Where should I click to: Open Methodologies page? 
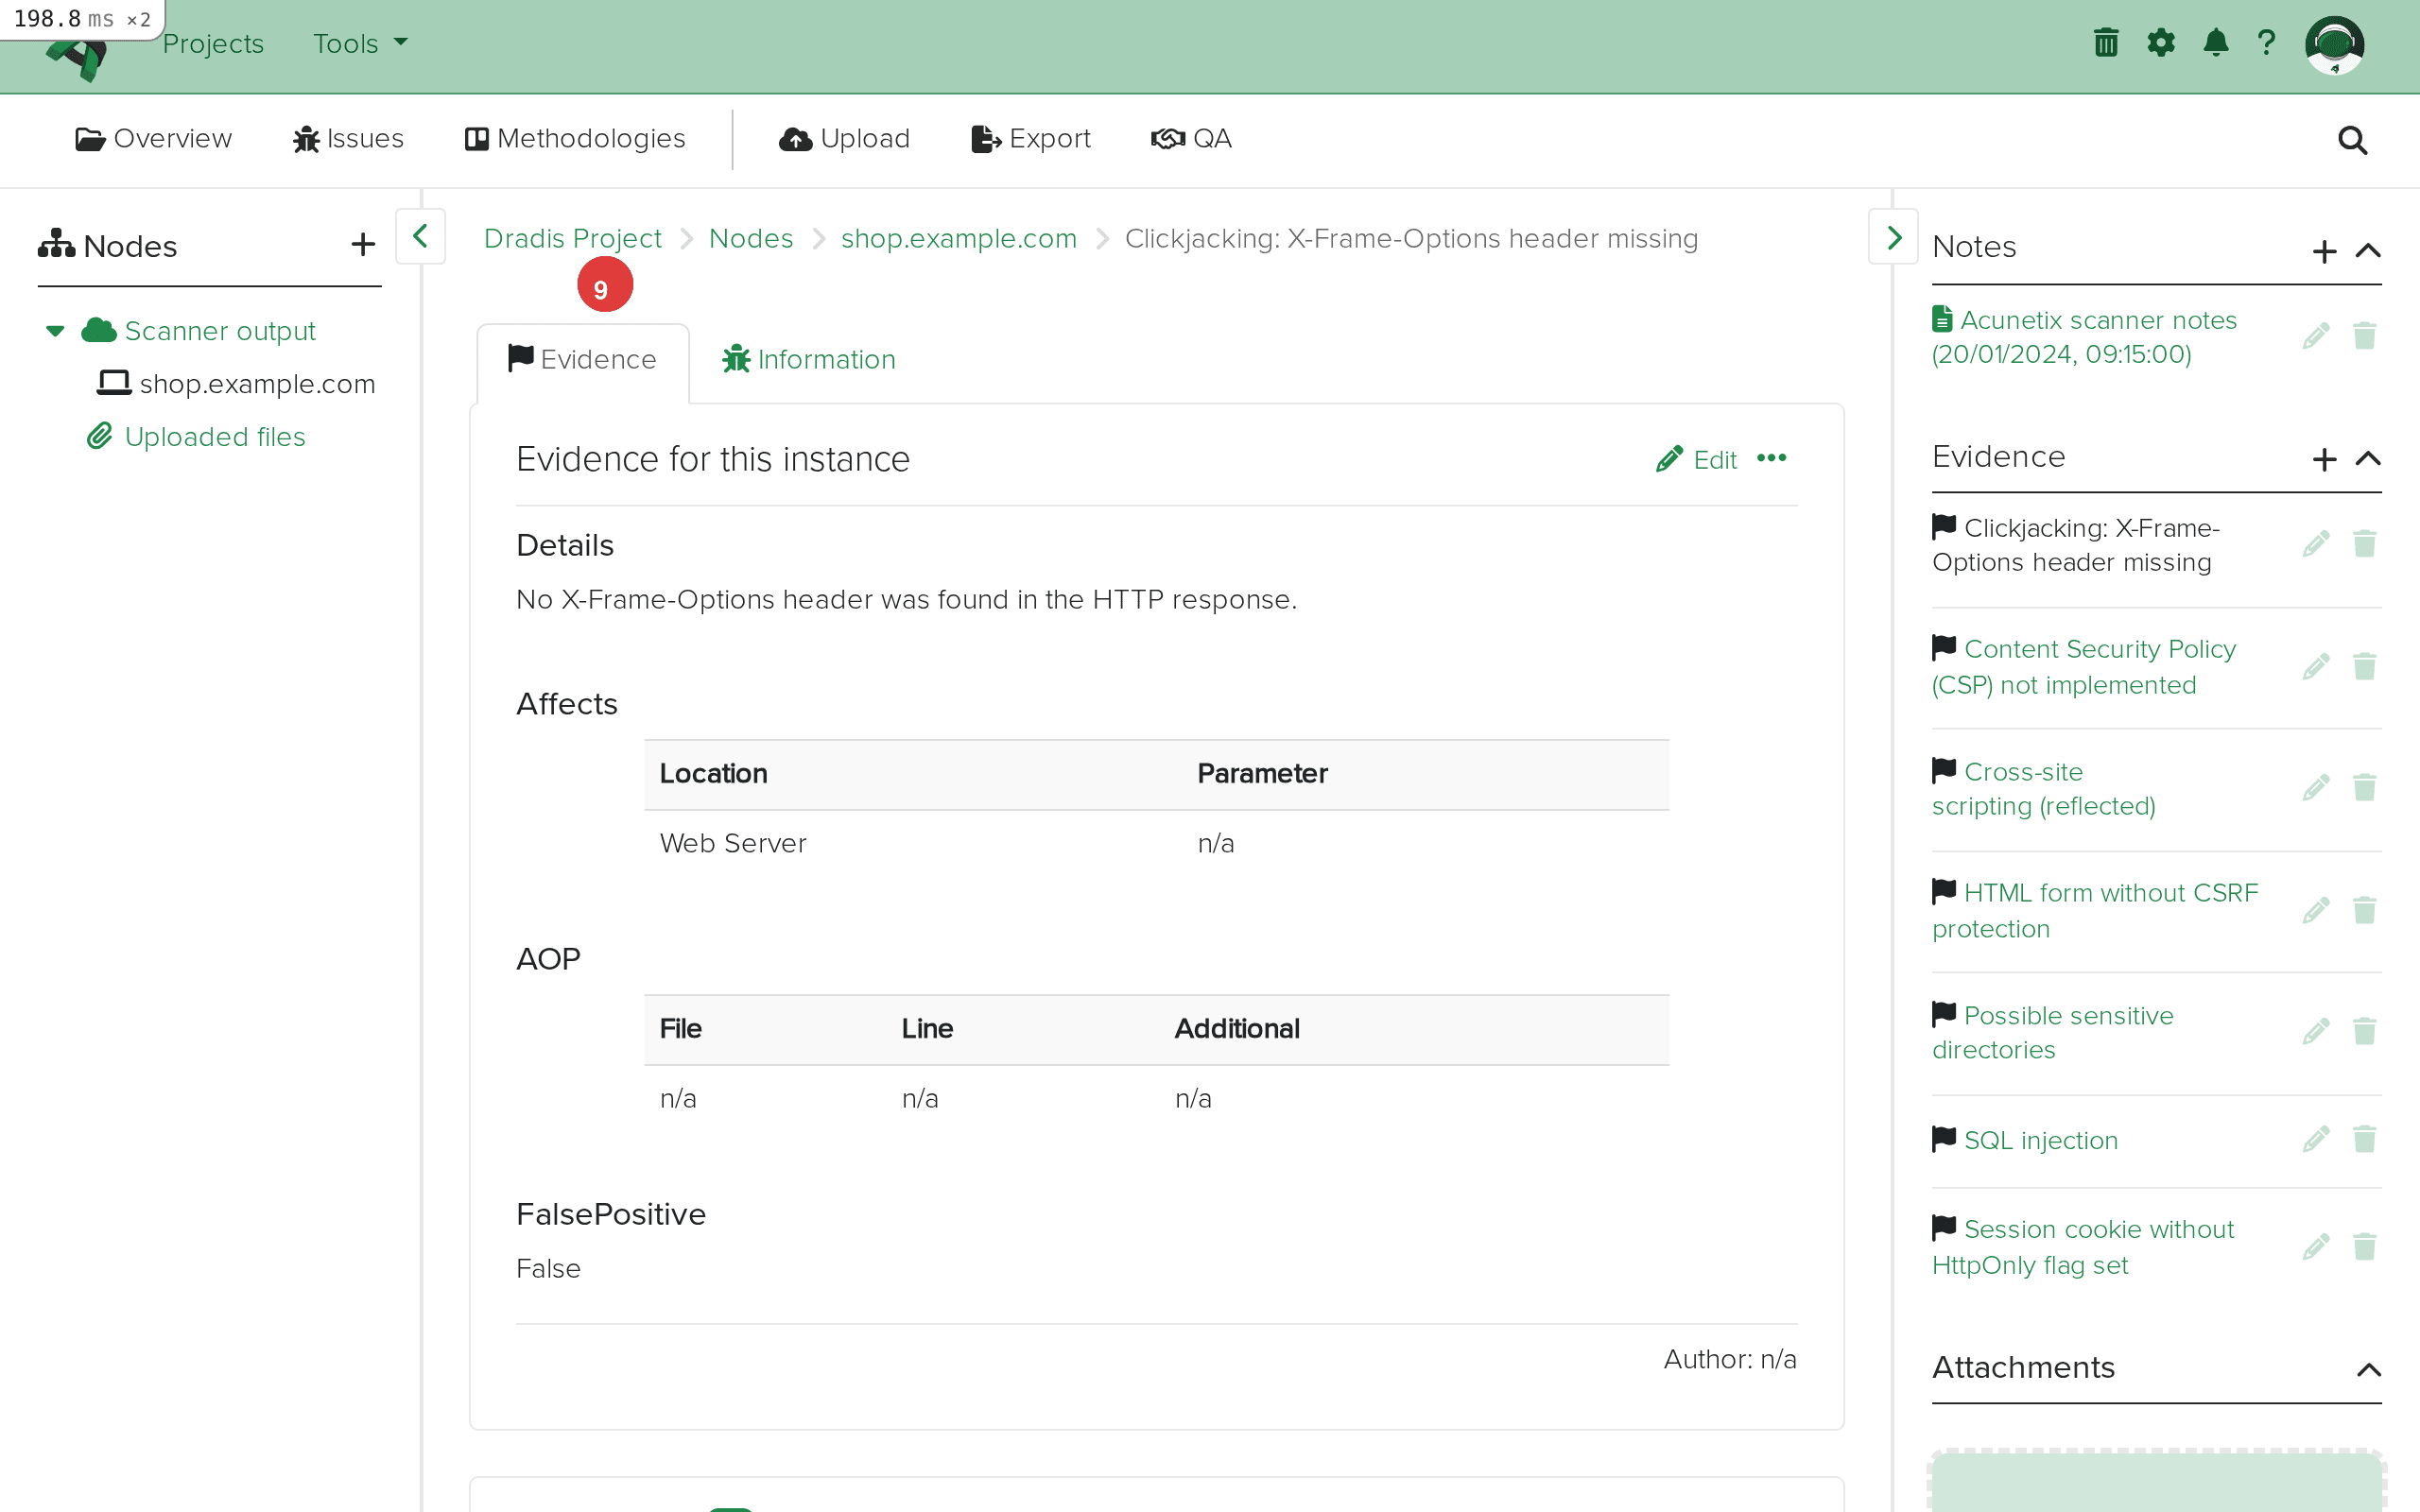tap(575, 139)
